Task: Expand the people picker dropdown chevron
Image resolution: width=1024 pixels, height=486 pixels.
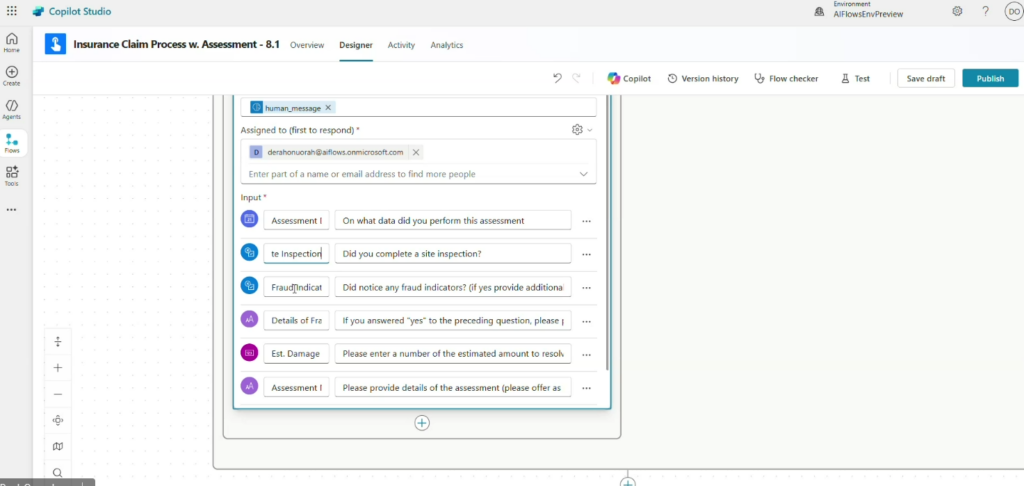Action: [x=584, y=174]
